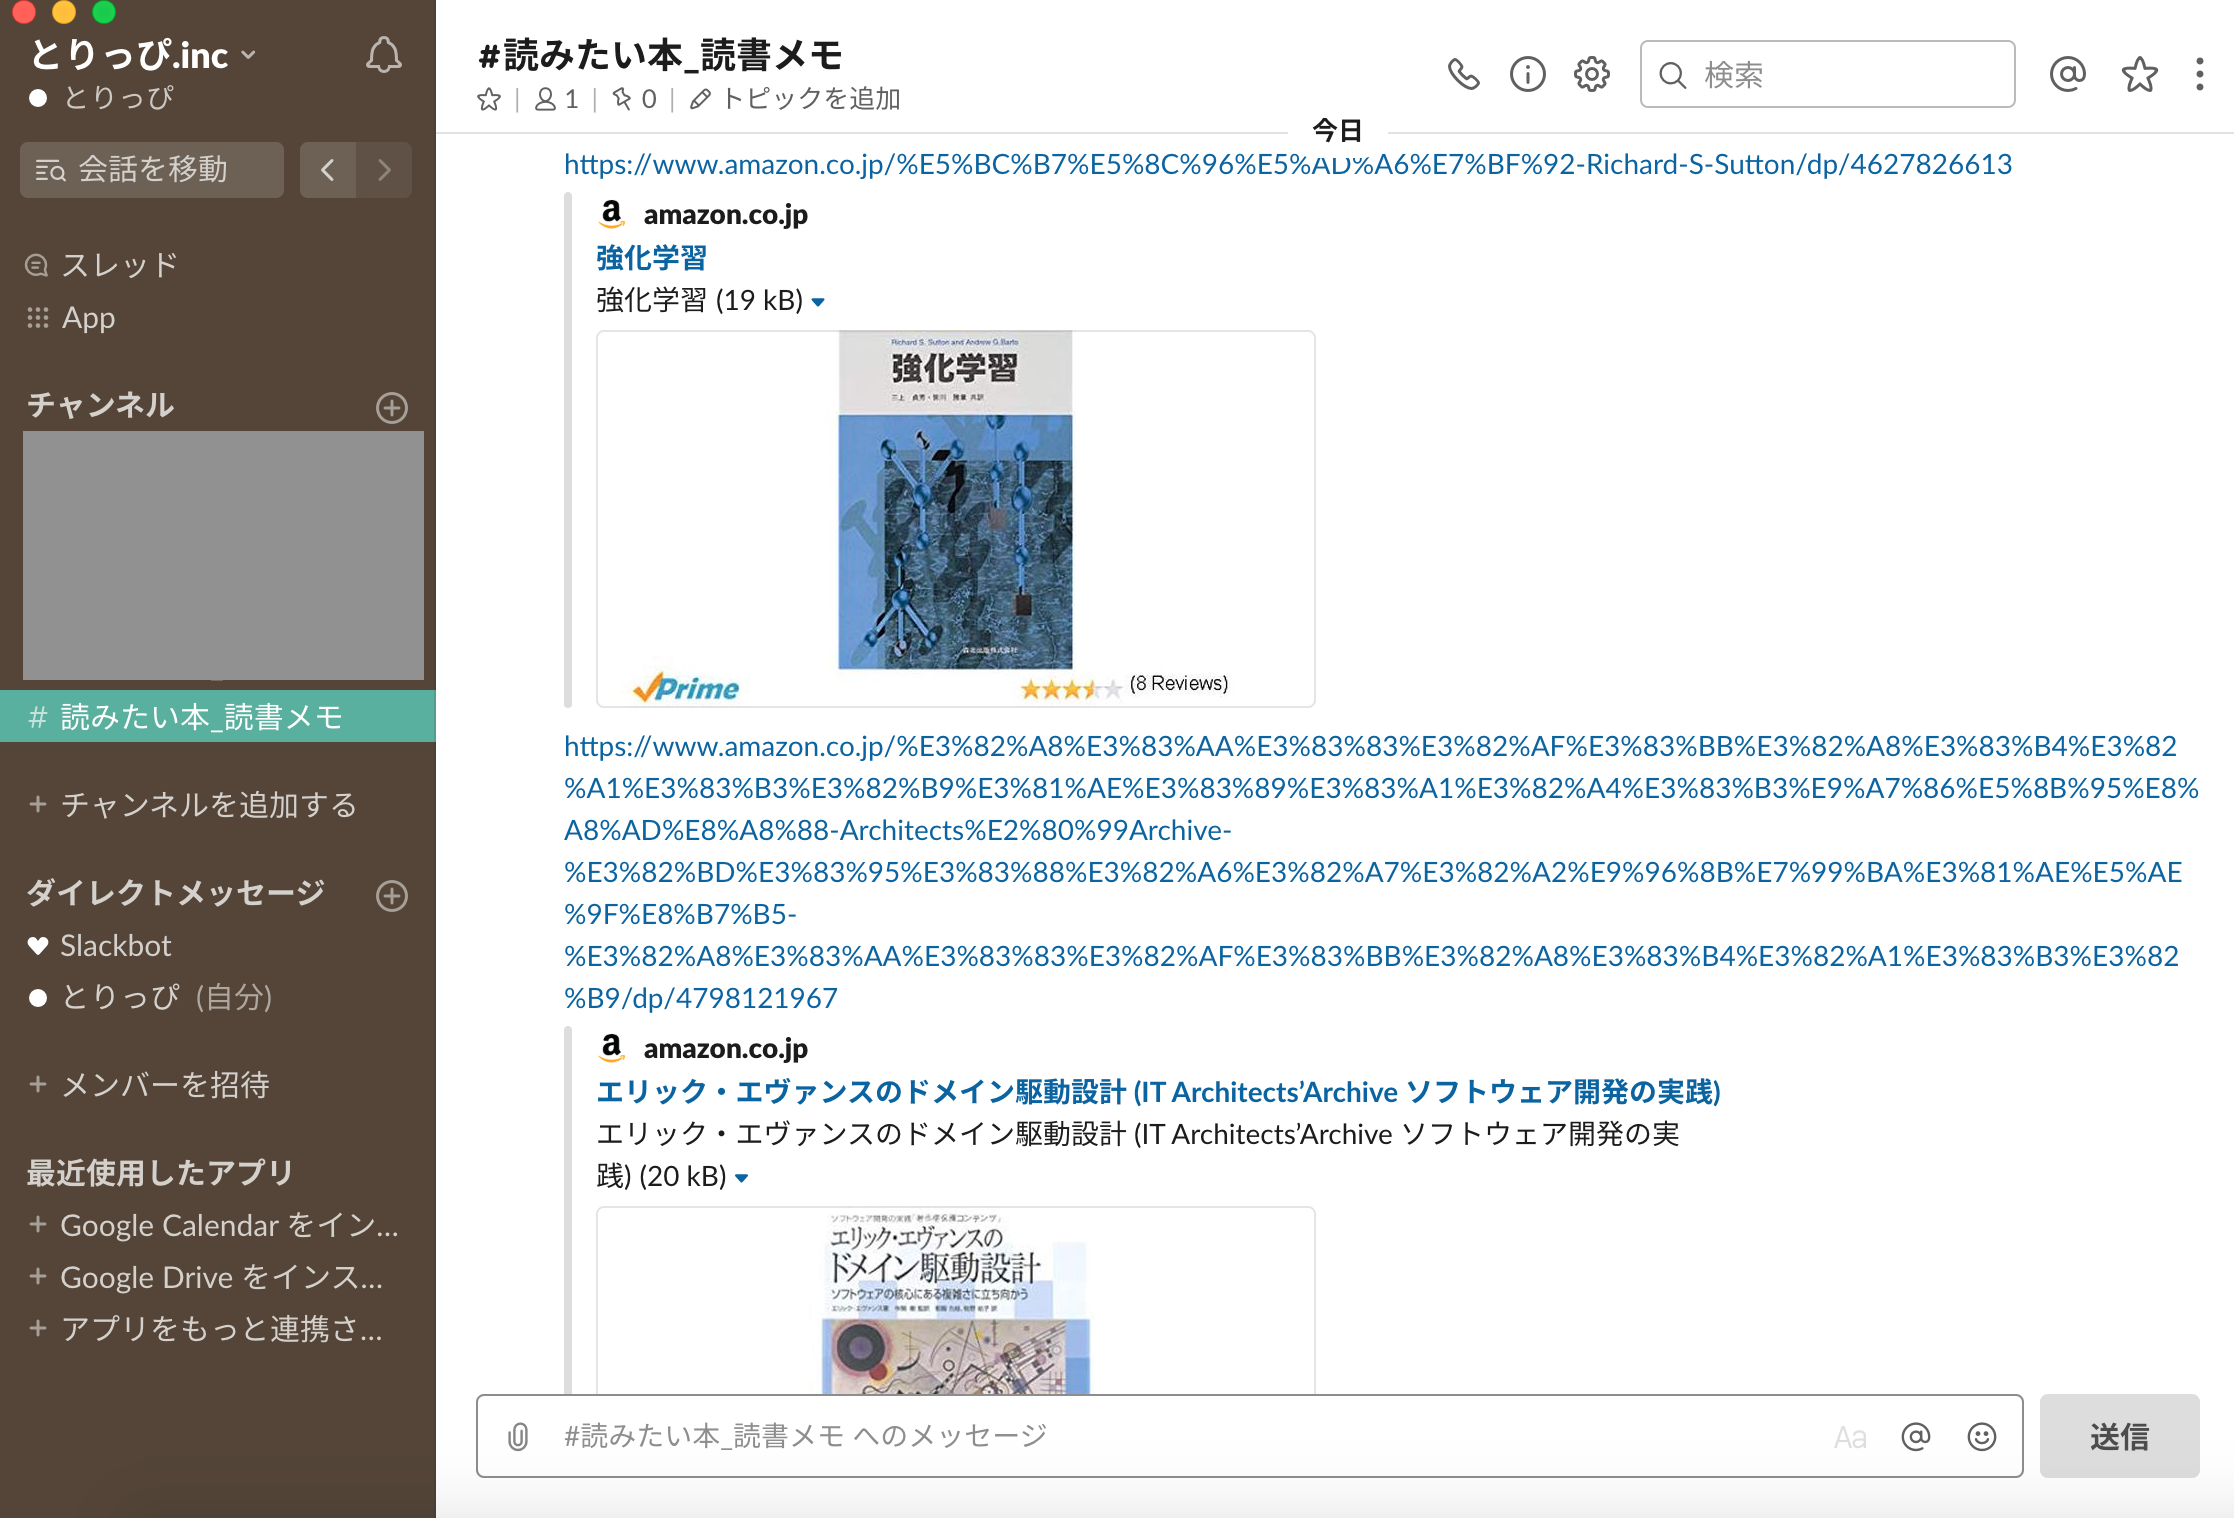Open the emoji picker in composer
The height and width of the screenshot is (1518, 2234).
pos(1981,1437)
